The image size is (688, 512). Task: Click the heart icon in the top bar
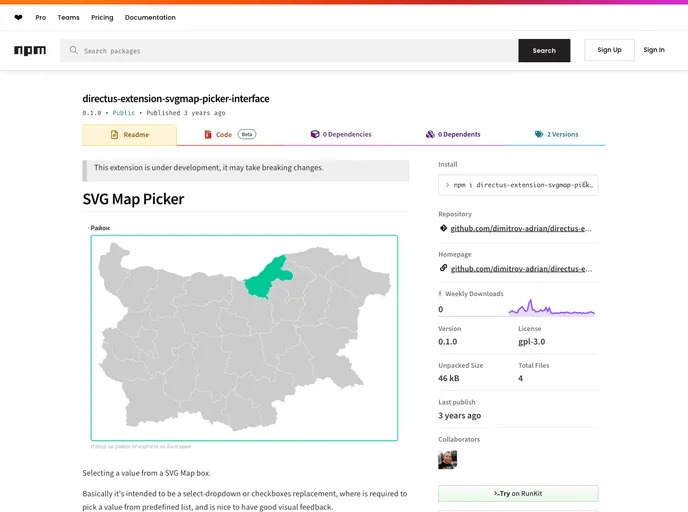tap(18, 18)
